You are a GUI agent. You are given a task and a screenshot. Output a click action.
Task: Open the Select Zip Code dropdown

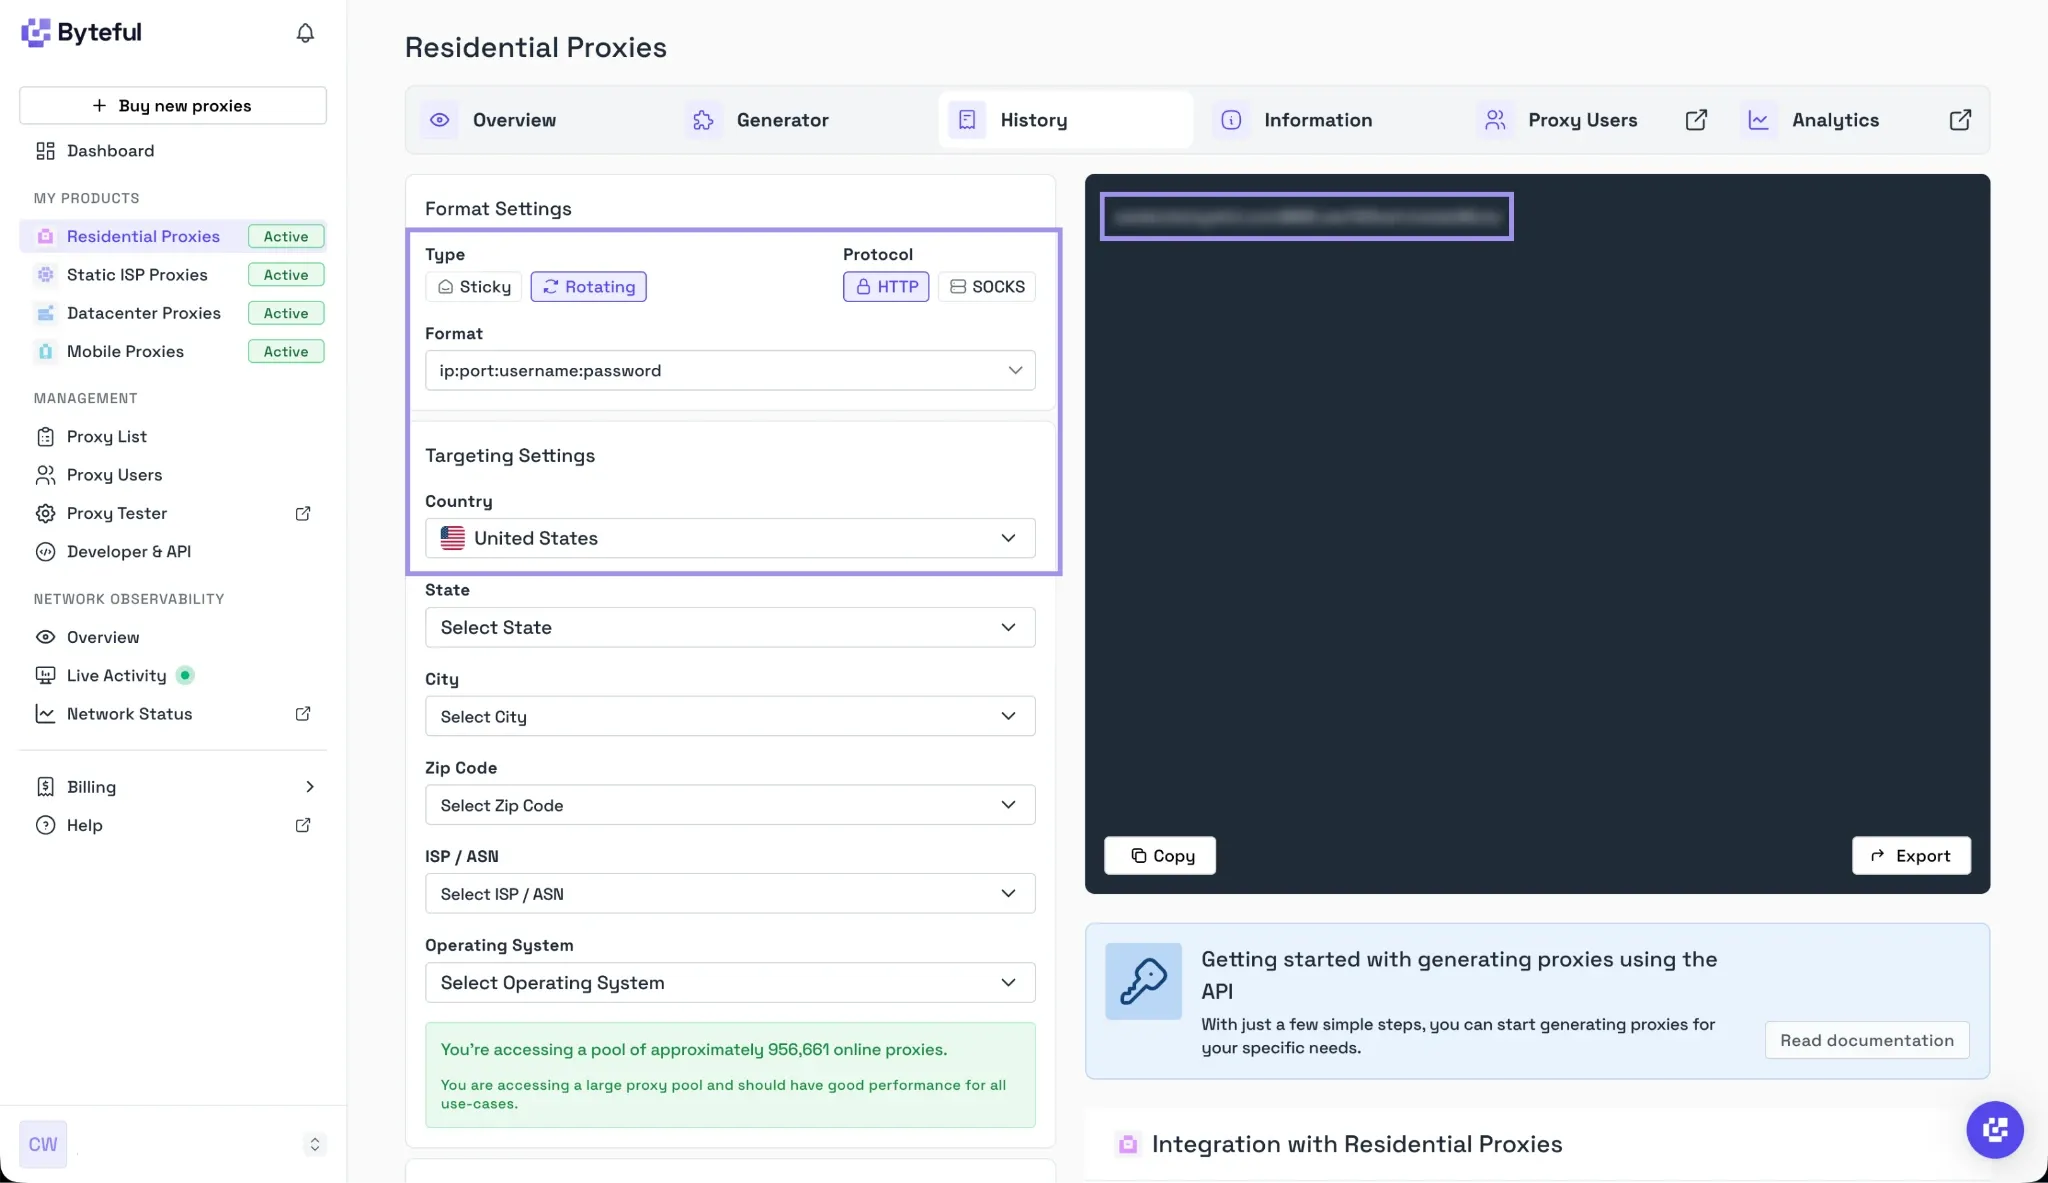[730, 805]
